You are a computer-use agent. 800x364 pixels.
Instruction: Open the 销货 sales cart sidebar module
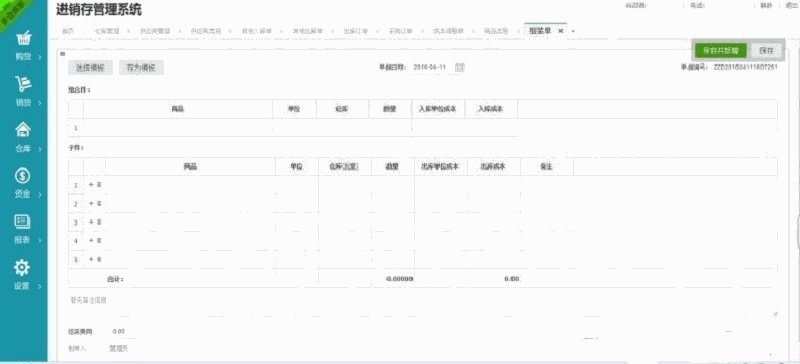coord(23,91)
